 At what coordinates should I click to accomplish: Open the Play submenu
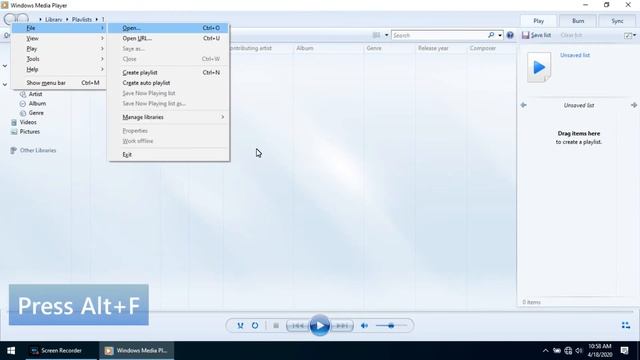click(x=60, y=49)
